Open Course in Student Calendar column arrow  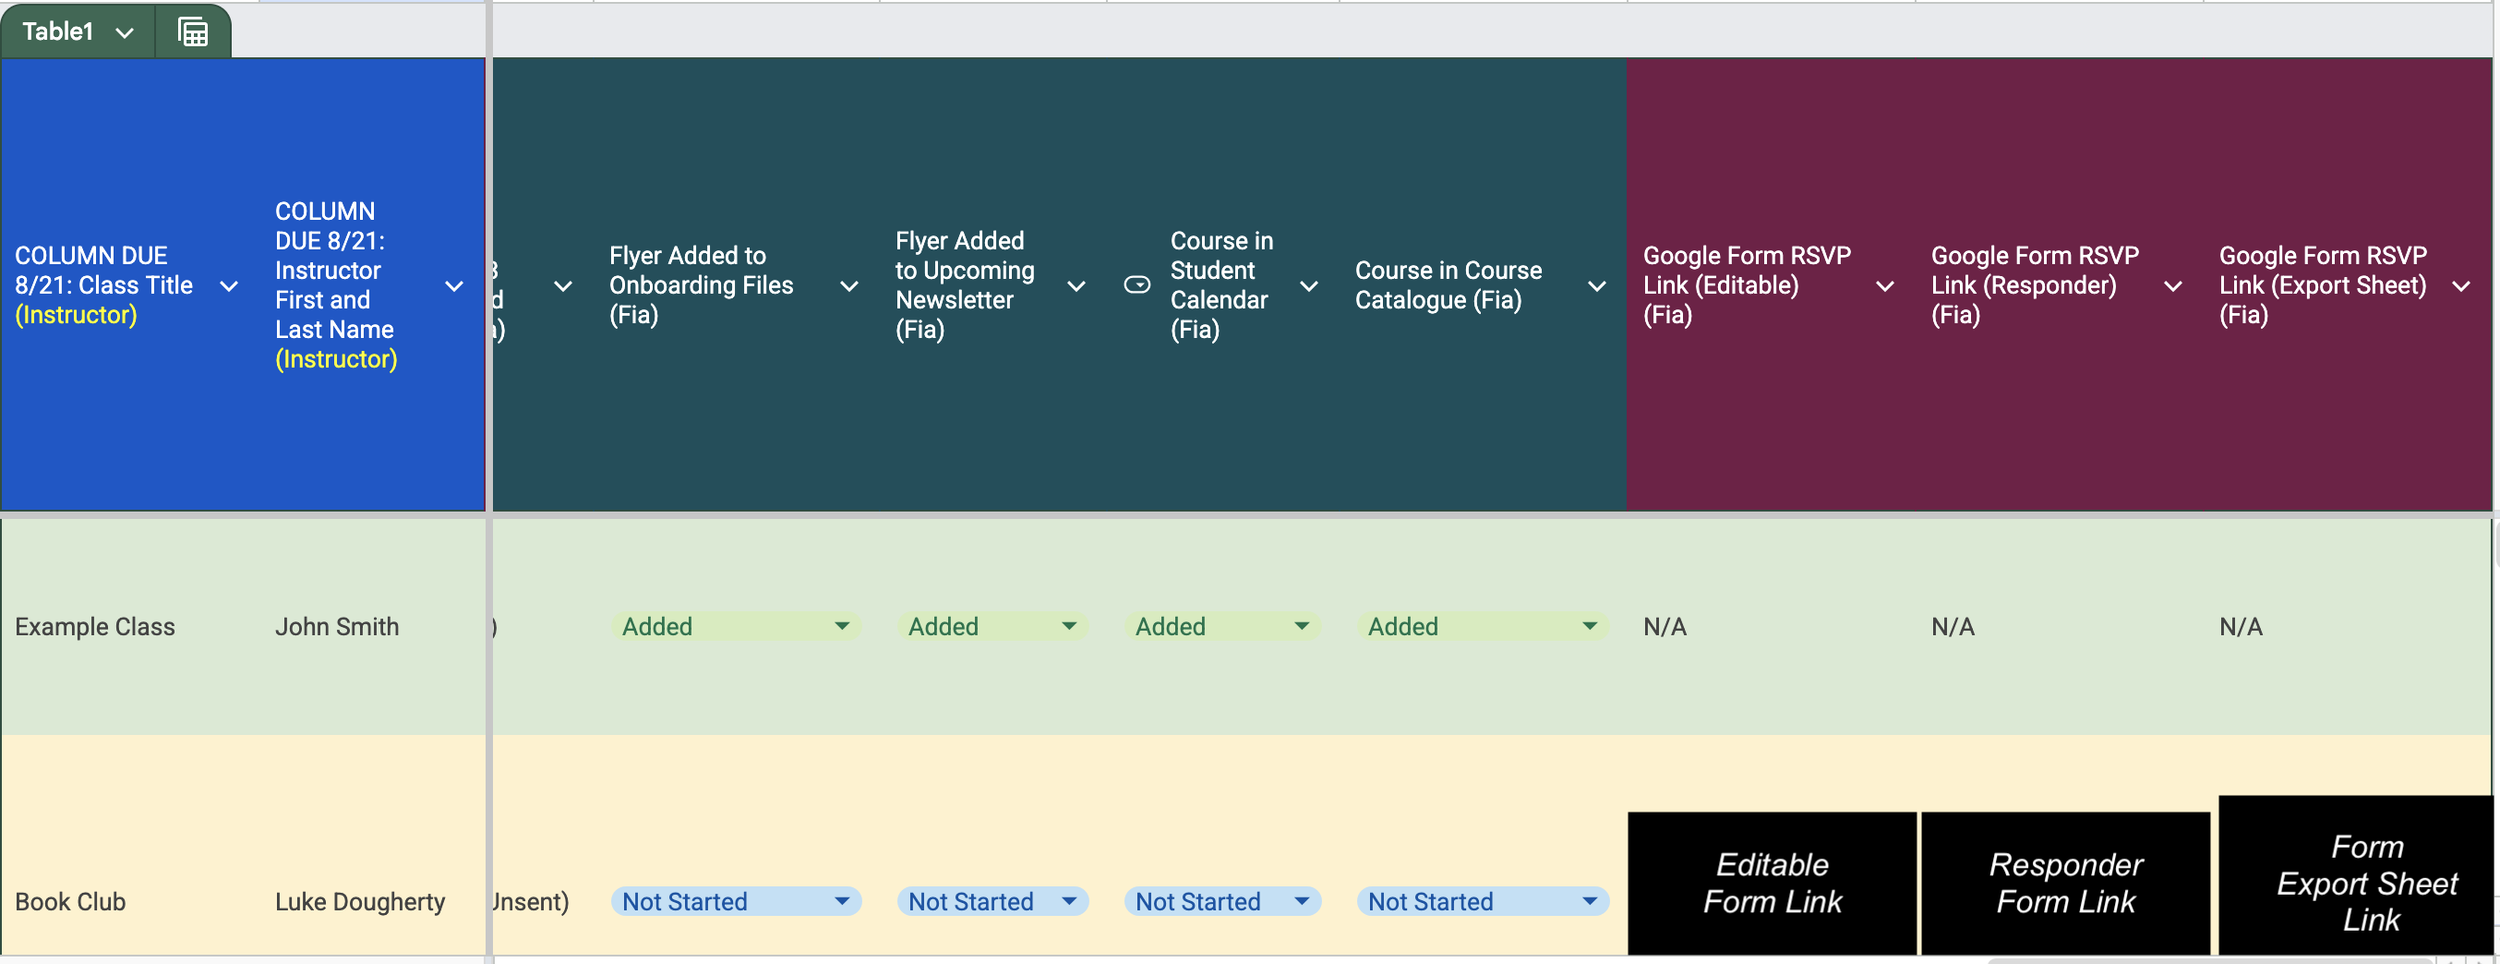coord(1308,286)
